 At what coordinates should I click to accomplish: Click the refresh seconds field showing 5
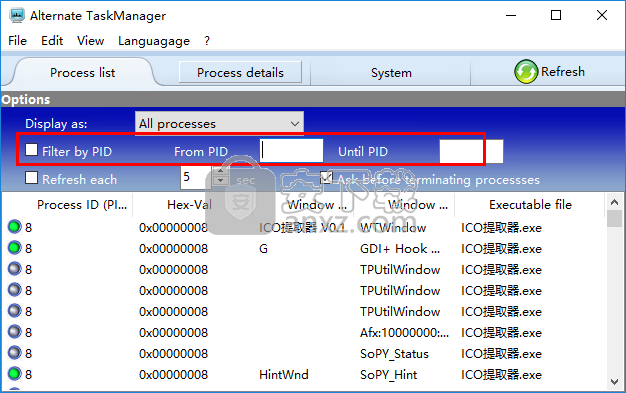tap(196, 177)
